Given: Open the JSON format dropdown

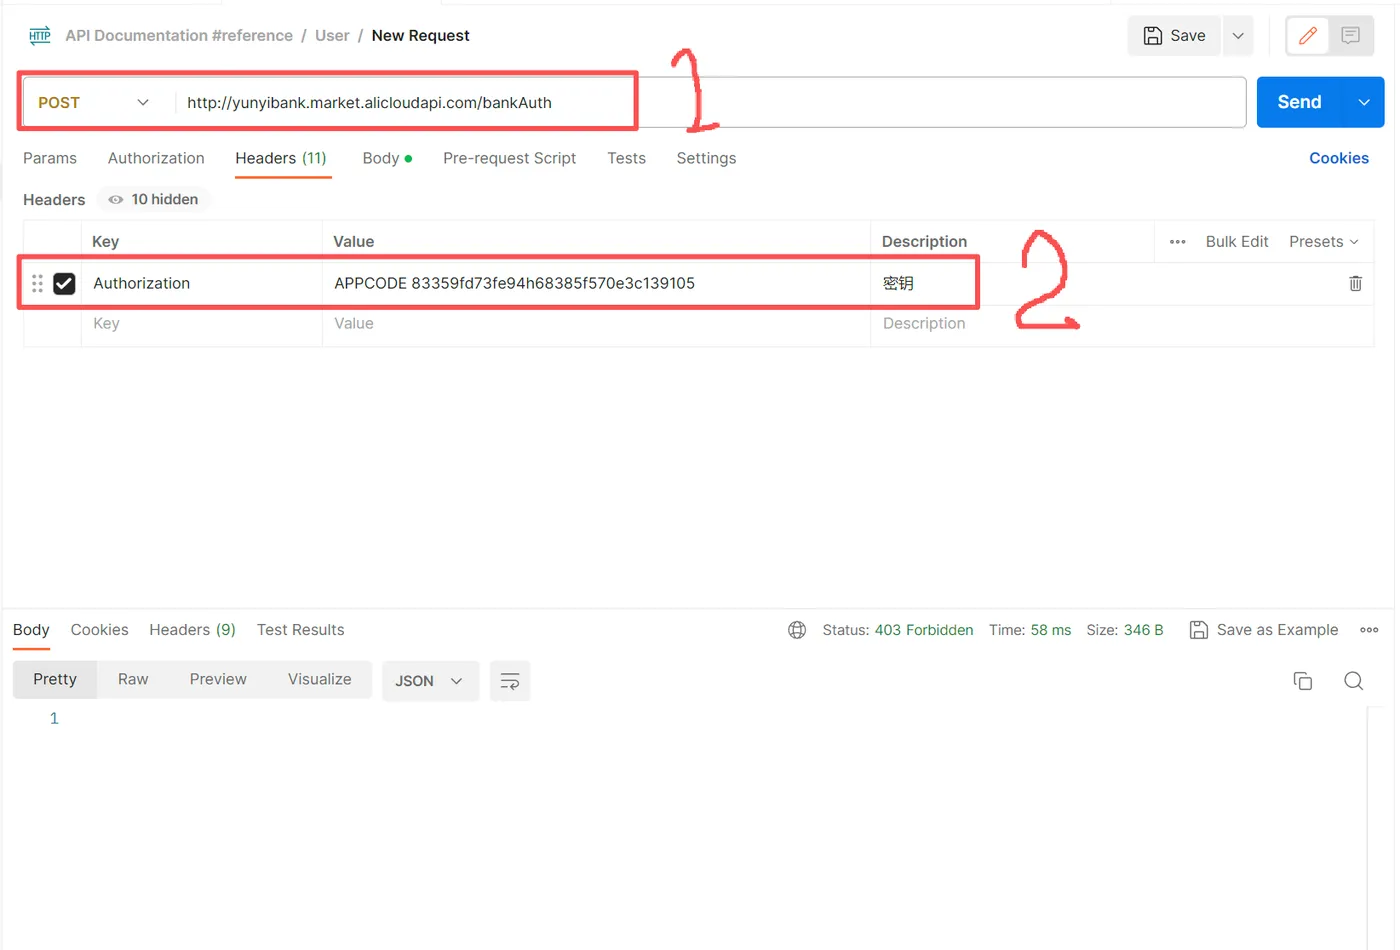Looking at the screenshot, I should pos(429,681).
